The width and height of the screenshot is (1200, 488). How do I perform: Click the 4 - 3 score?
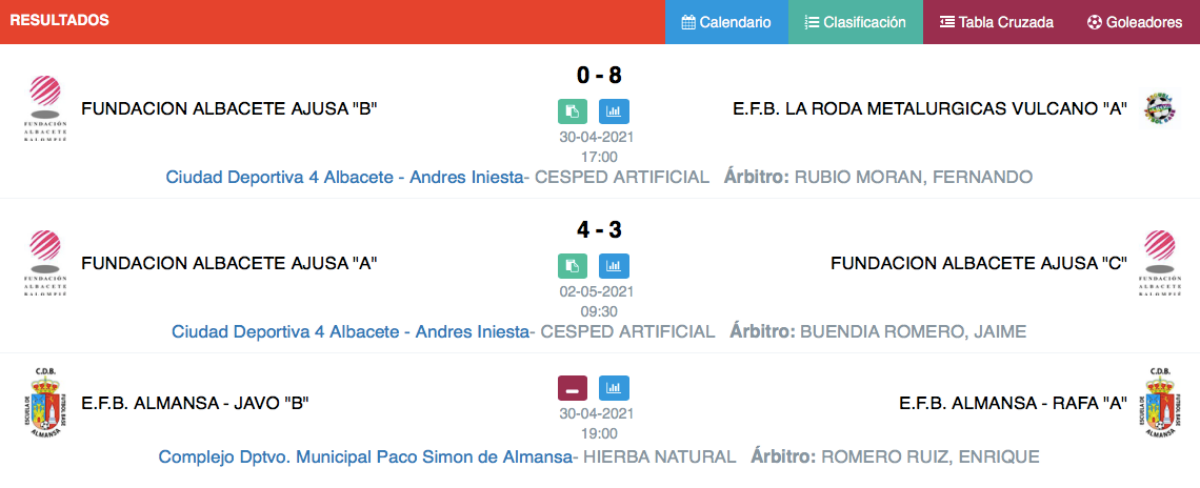tap(599, 230)
